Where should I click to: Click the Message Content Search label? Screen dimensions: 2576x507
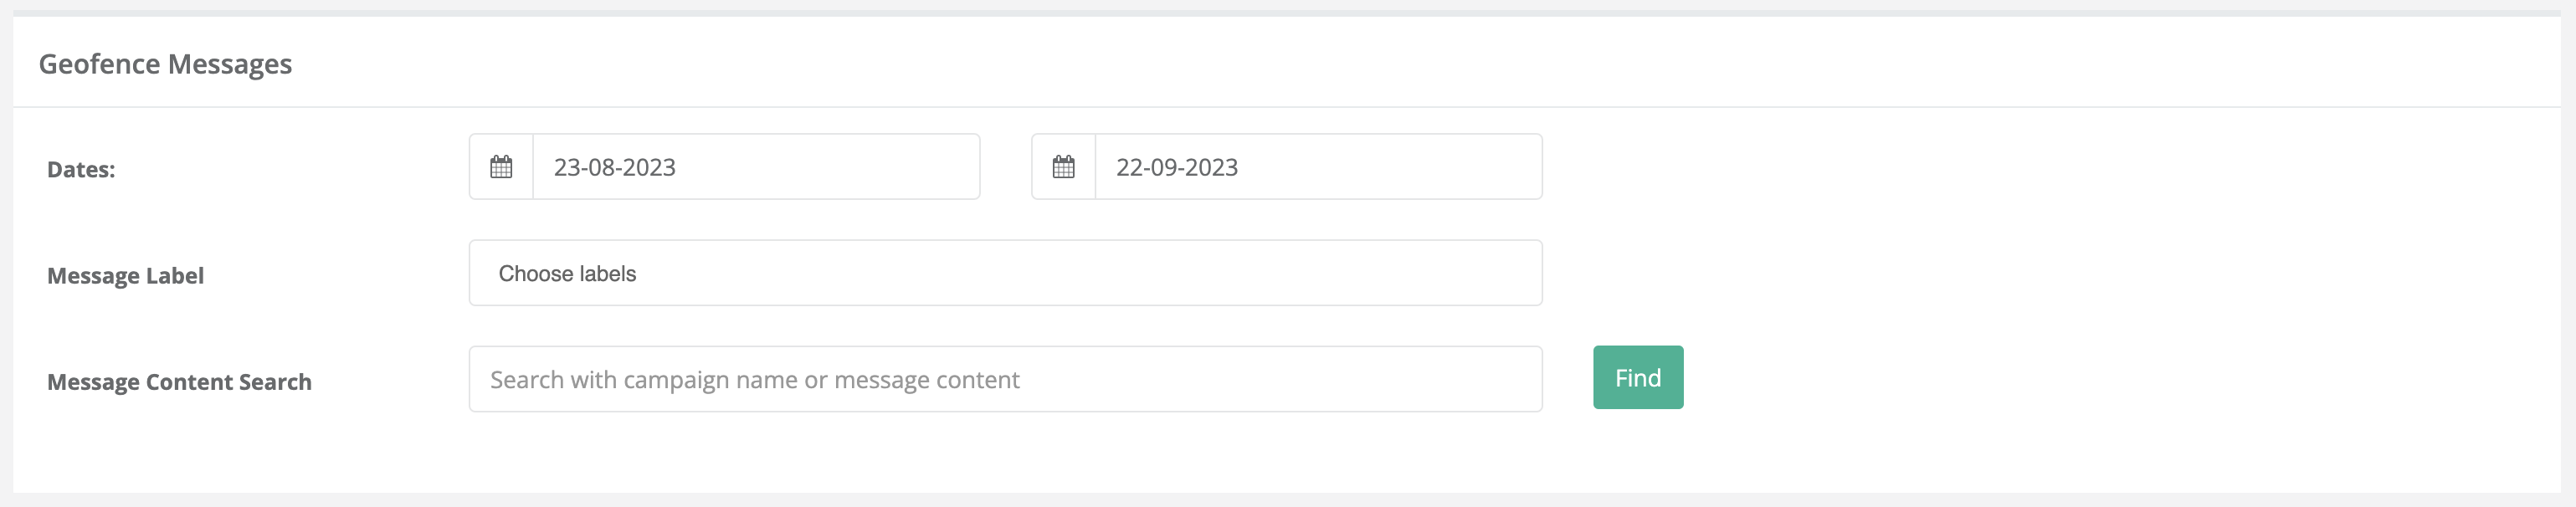[x=179, y=382]
